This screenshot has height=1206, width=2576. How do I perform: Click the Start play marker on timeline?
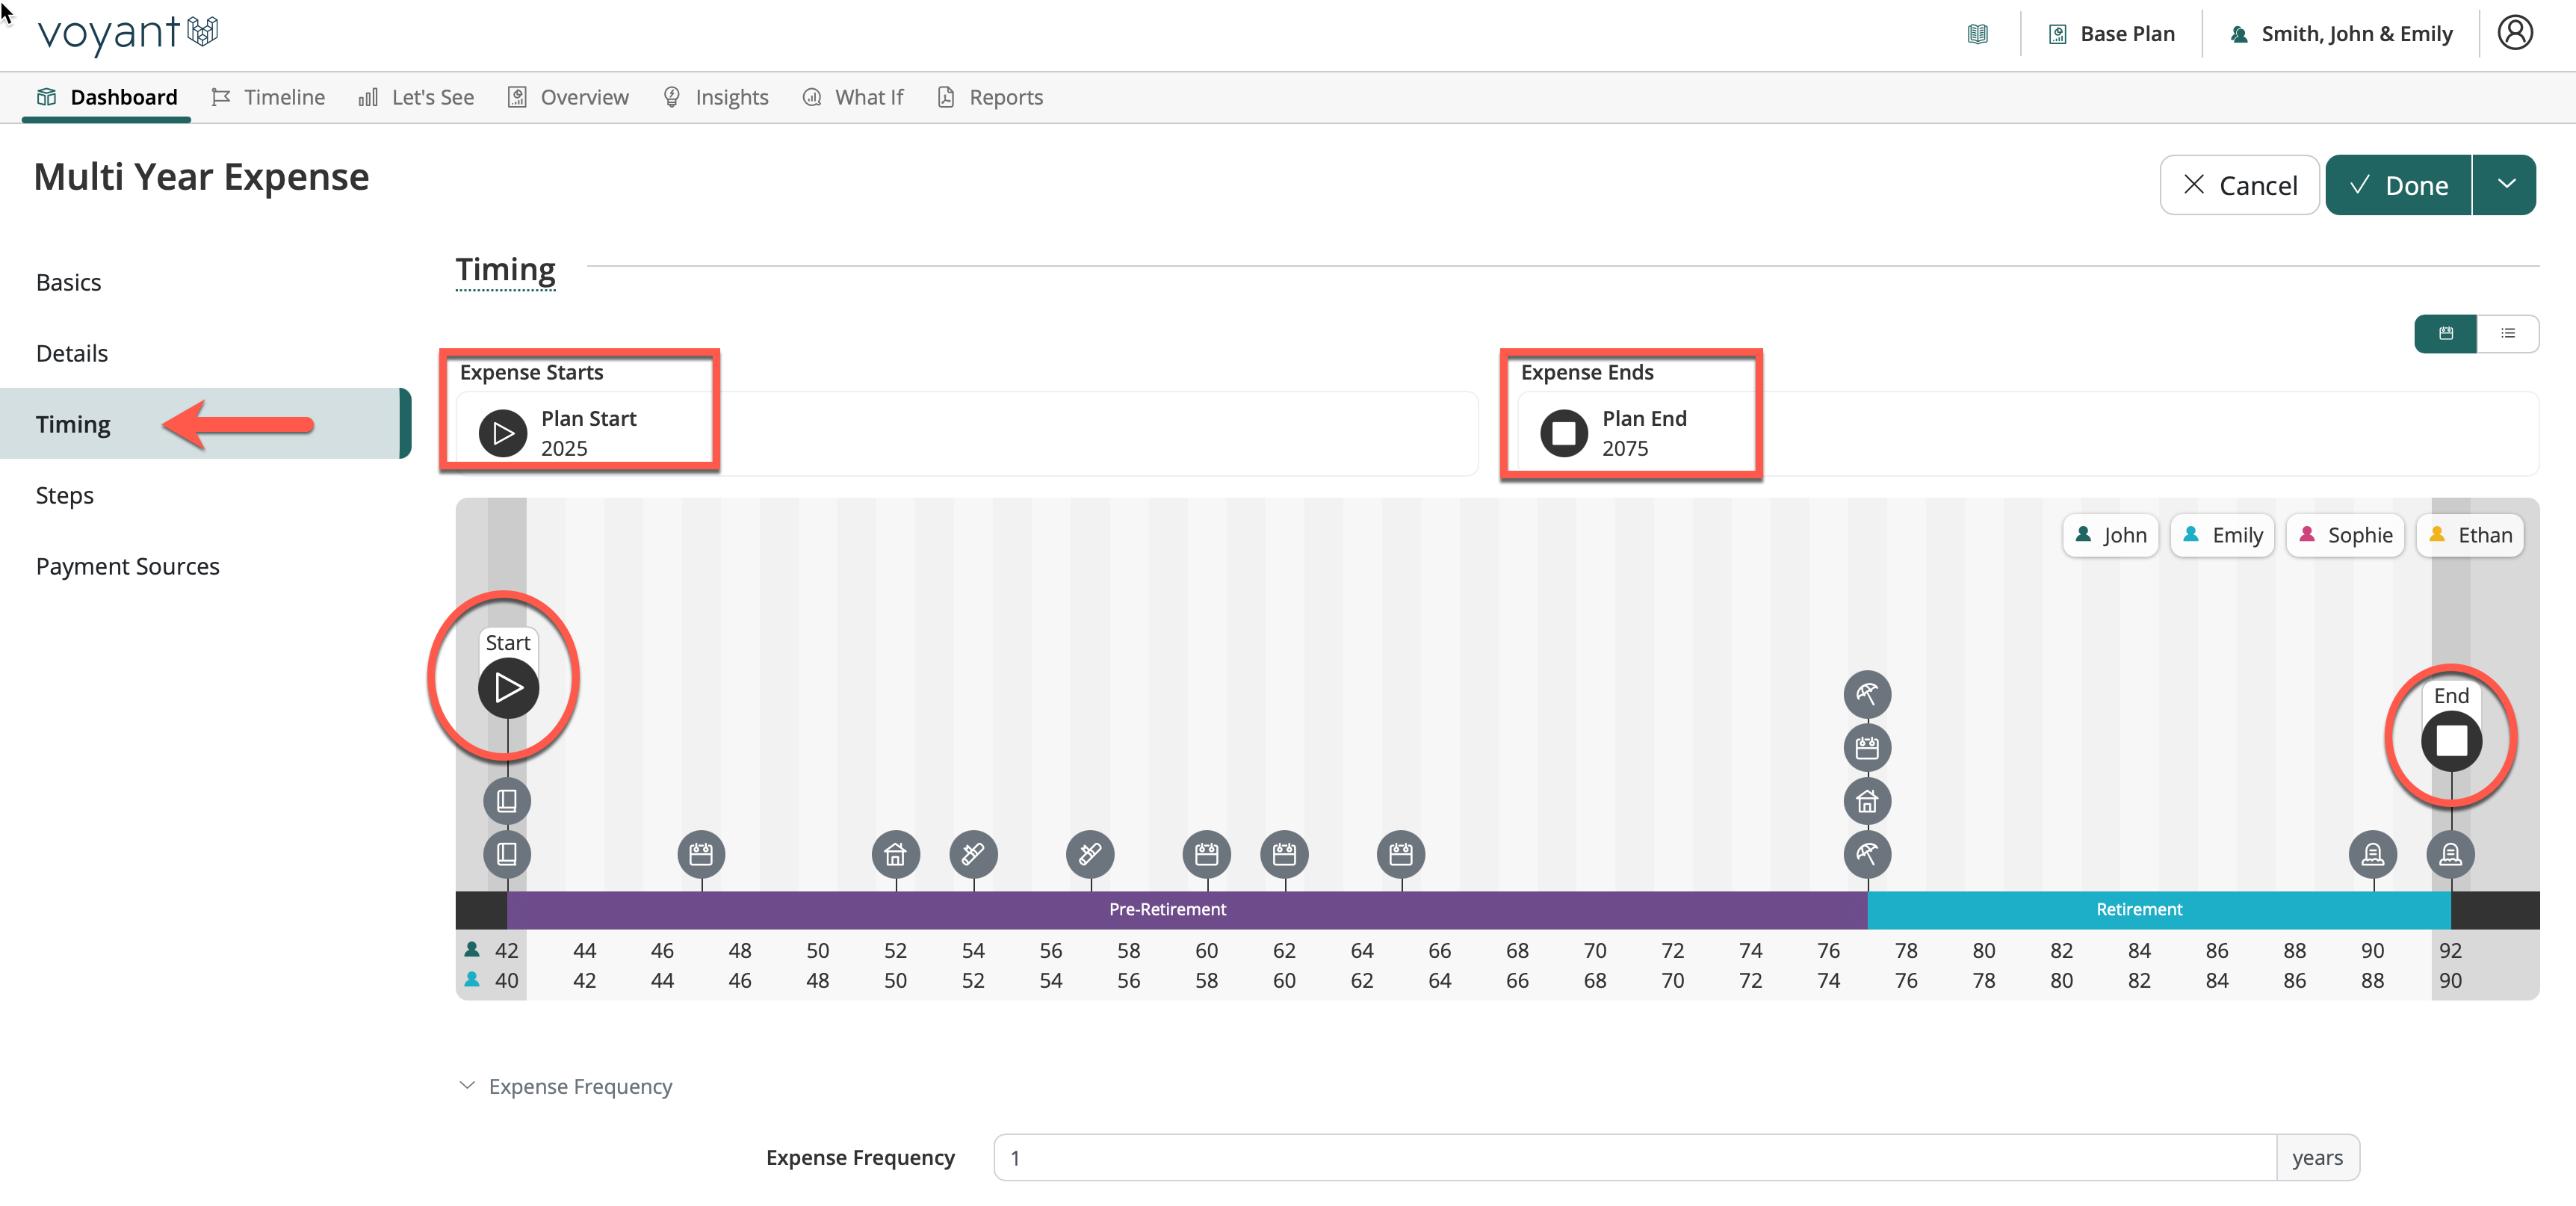click(x=508, y=688)
